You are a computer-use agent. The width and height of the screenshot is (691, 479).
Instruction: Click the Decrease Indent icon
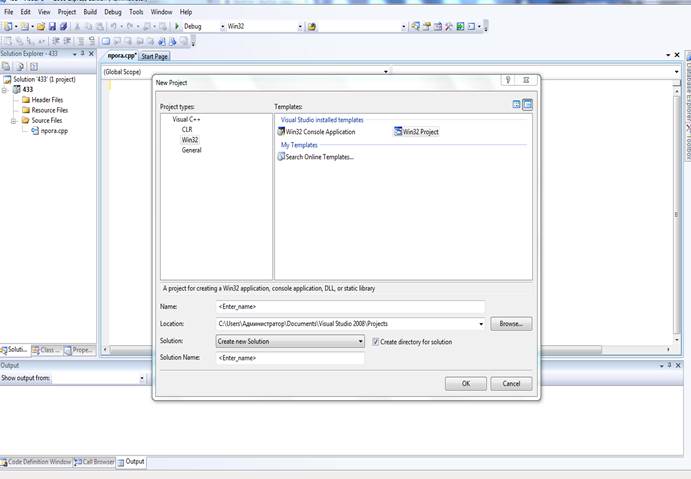coord(56,41)
